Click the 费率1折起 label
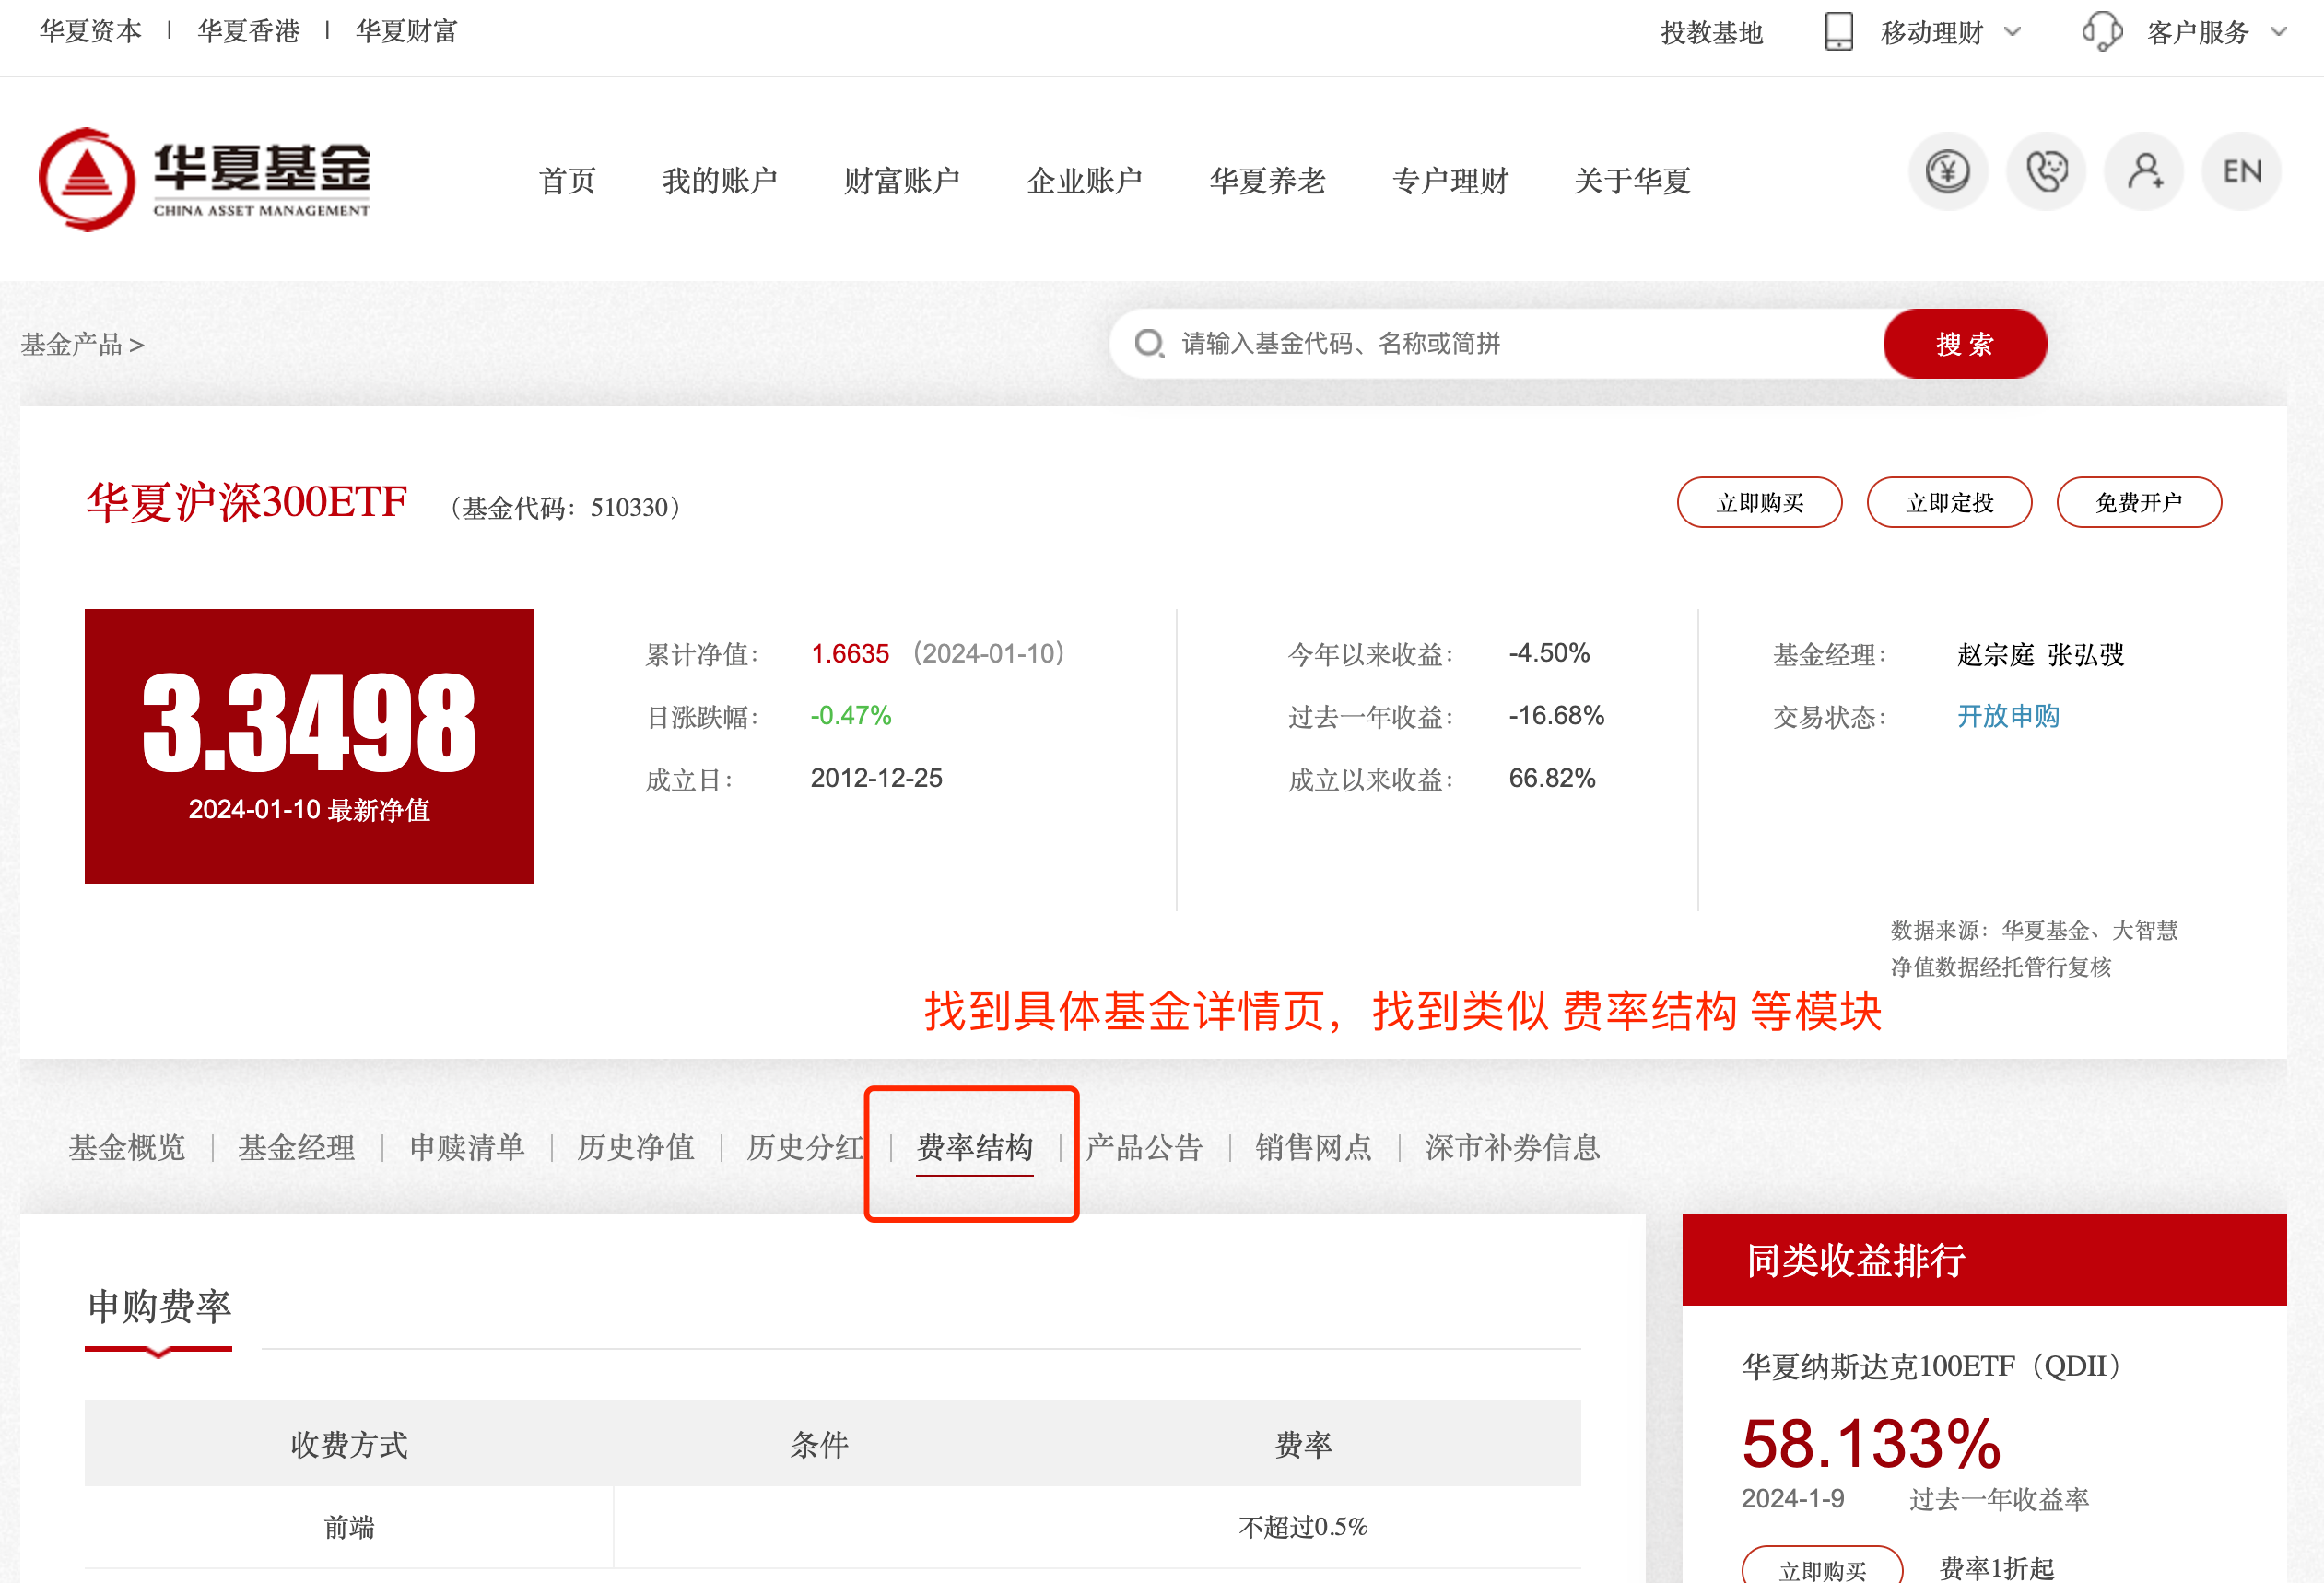 click(x=1997, y=1567)
